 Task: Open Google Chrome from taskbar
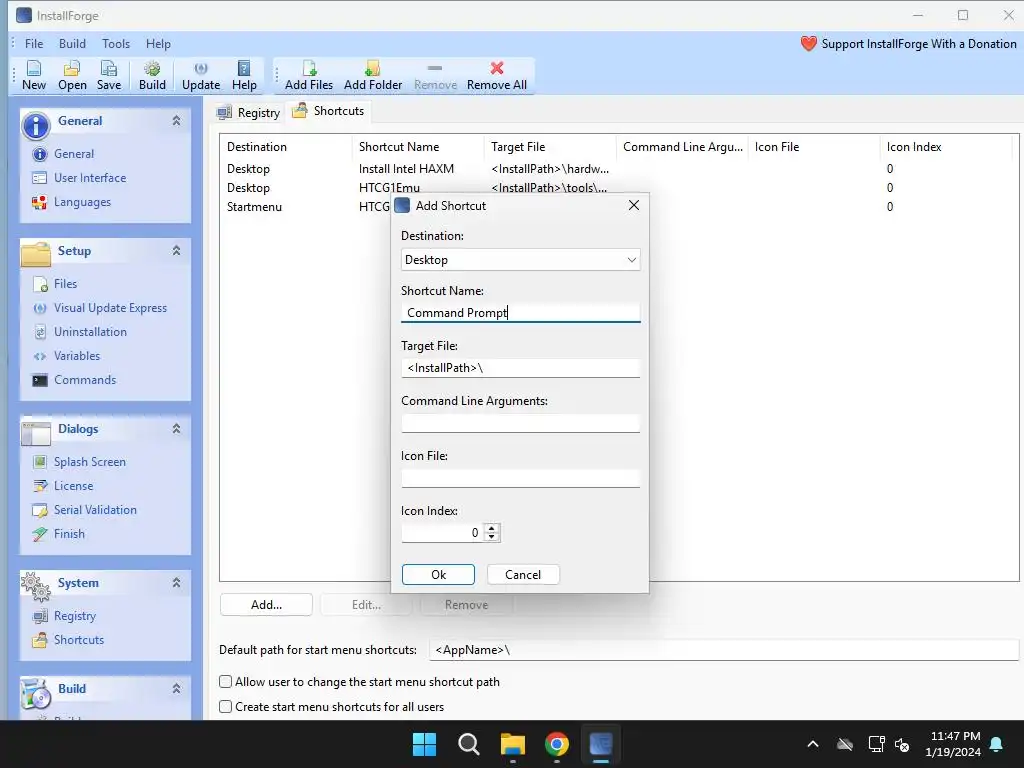556,744
